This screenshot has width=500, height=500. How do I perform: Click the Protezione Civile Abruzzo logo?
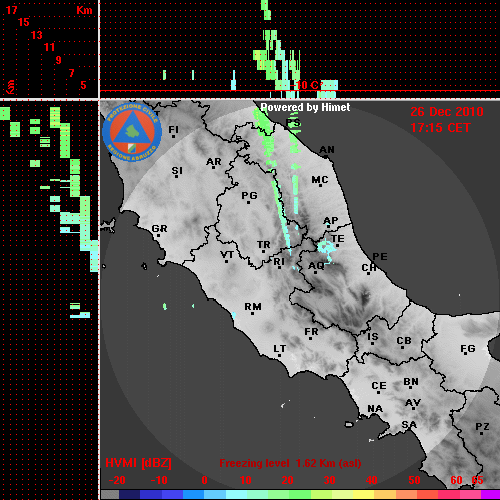coord(132,132)
